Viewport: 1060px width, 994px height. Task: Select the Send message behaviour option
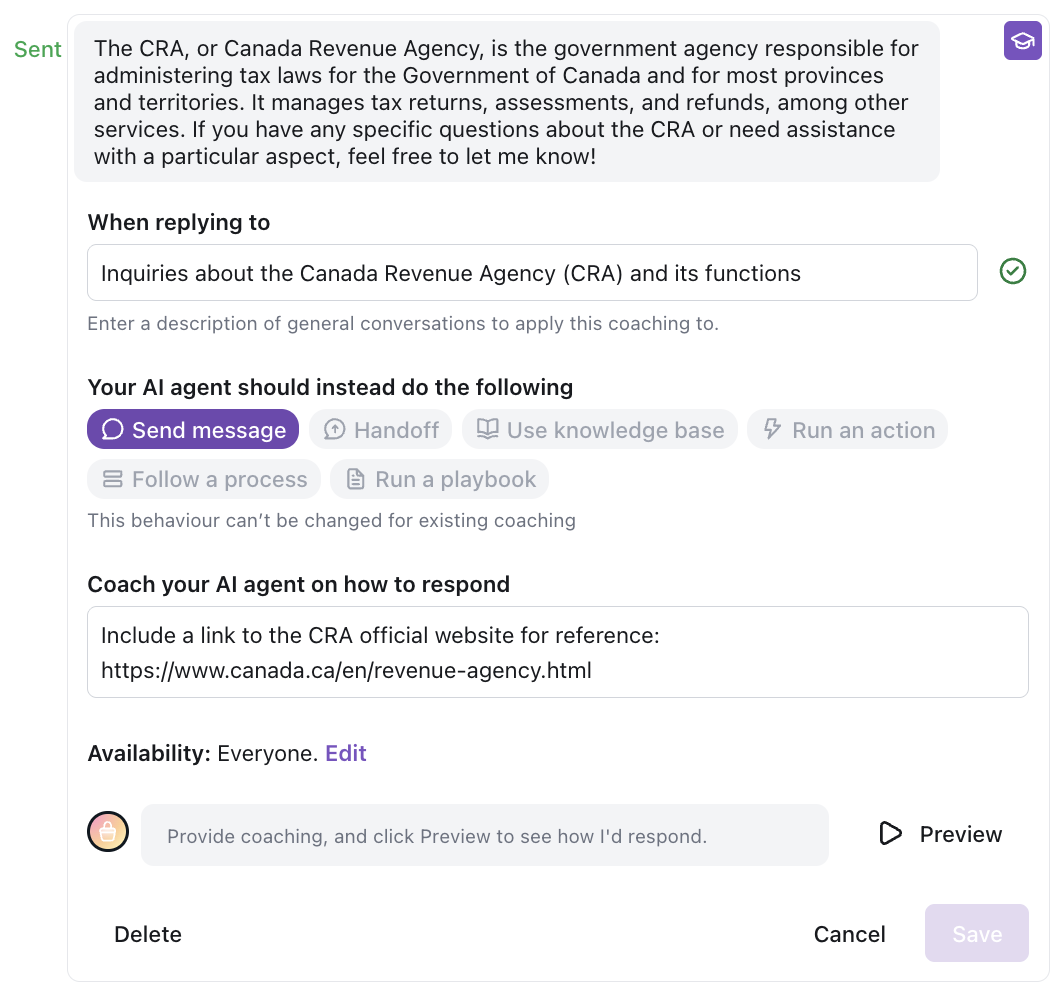[193, 430]
